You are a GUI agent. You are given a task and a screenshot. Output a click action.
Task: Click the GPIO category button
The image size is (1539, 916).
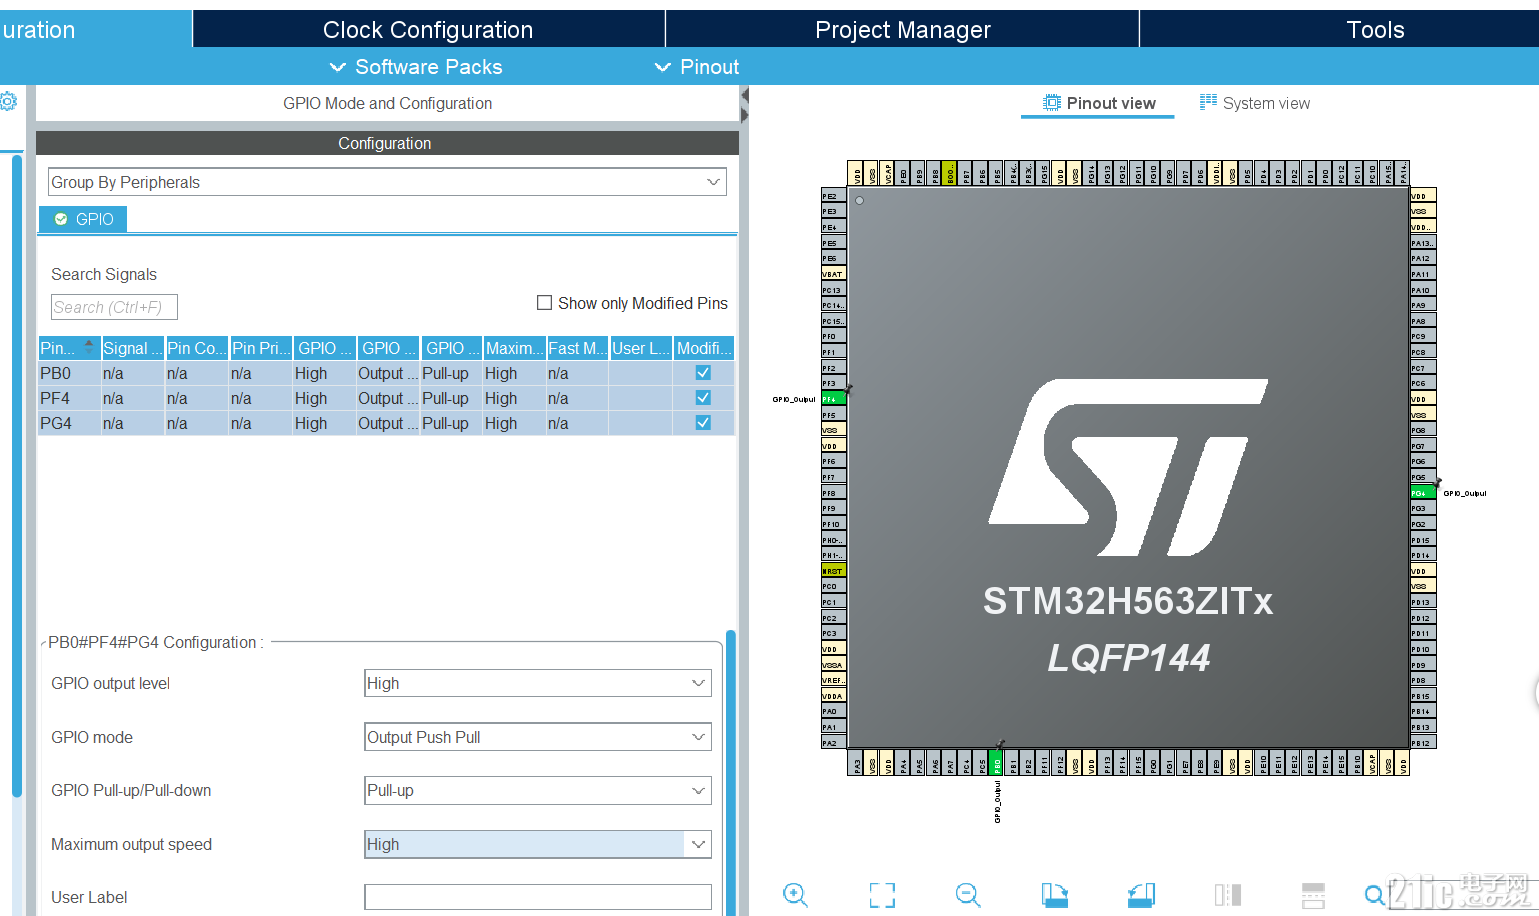82,218
